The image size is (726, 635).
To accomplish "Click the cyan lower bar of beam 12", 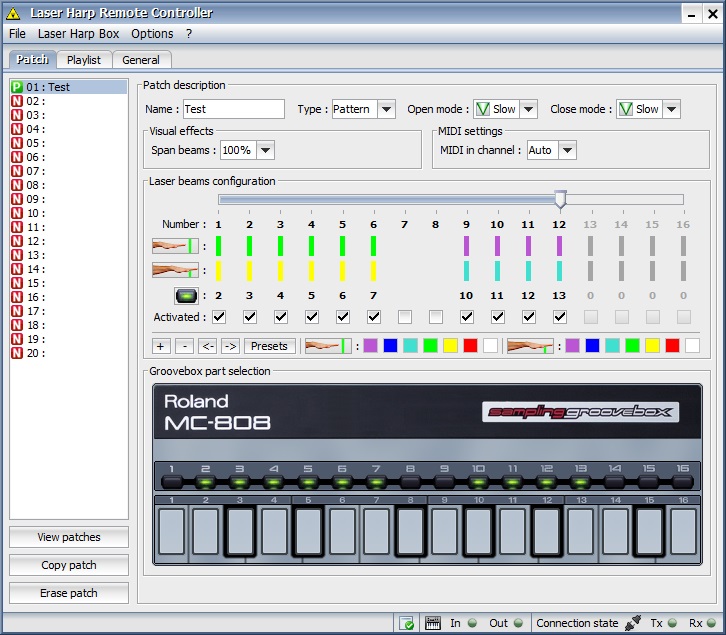I will [x=559, y=271].
